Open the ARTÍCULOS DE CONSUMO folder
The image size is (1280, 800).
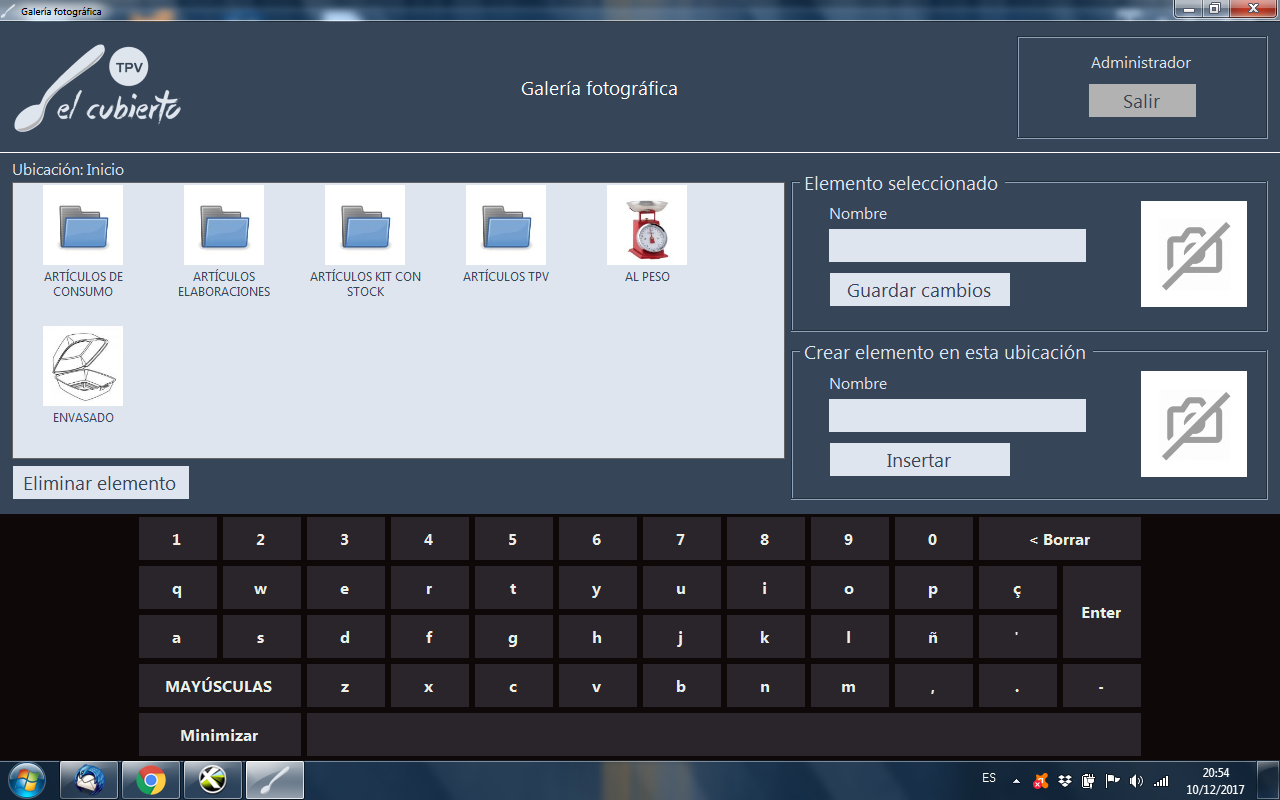(x=83, y=225)
